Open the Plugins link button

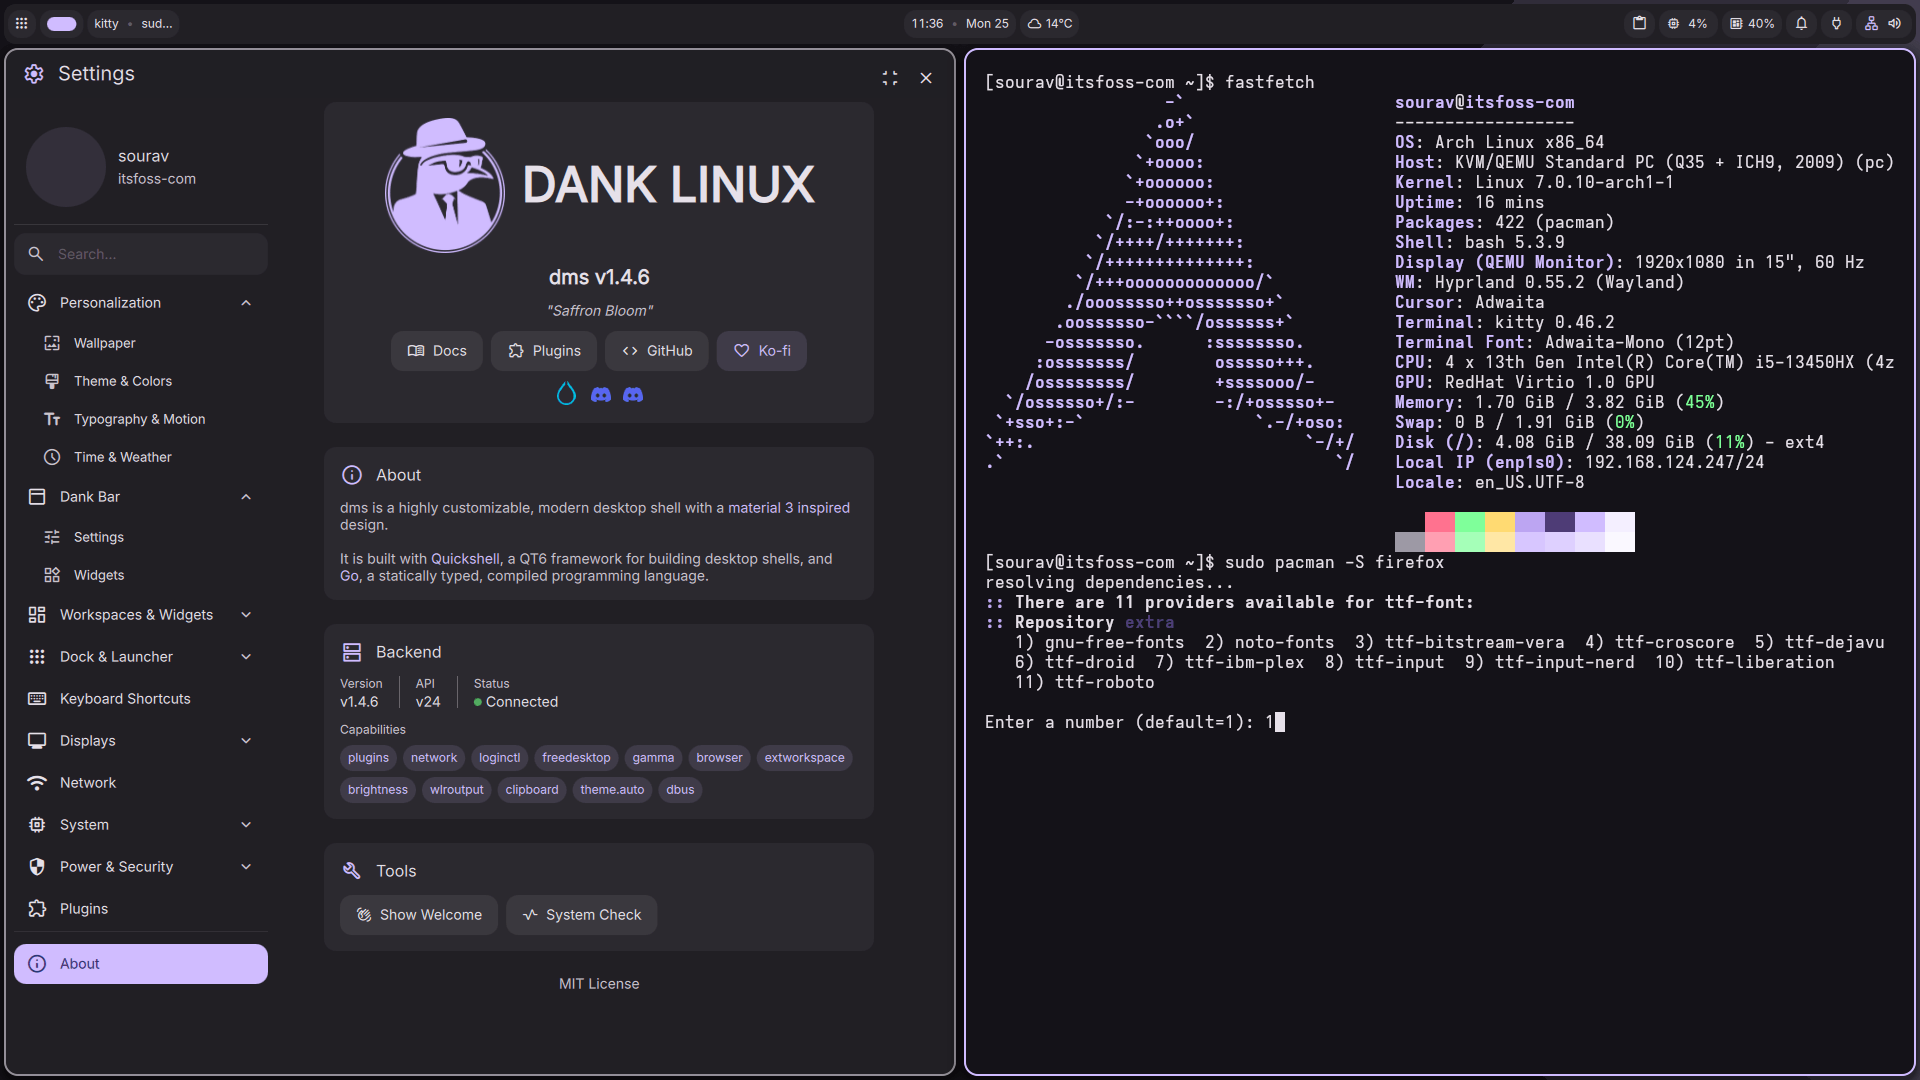[544, 351]
